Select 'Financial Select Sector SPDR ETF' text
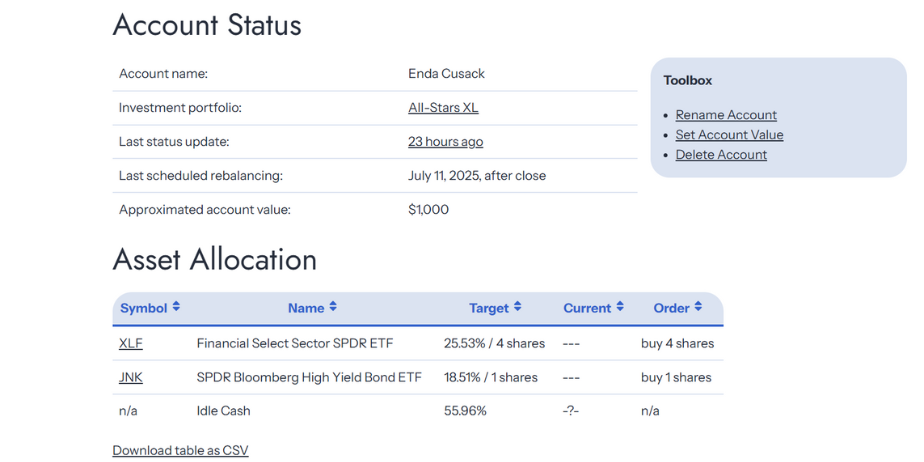This screenshot has height=462, width=924. click(x=295, y=344)
